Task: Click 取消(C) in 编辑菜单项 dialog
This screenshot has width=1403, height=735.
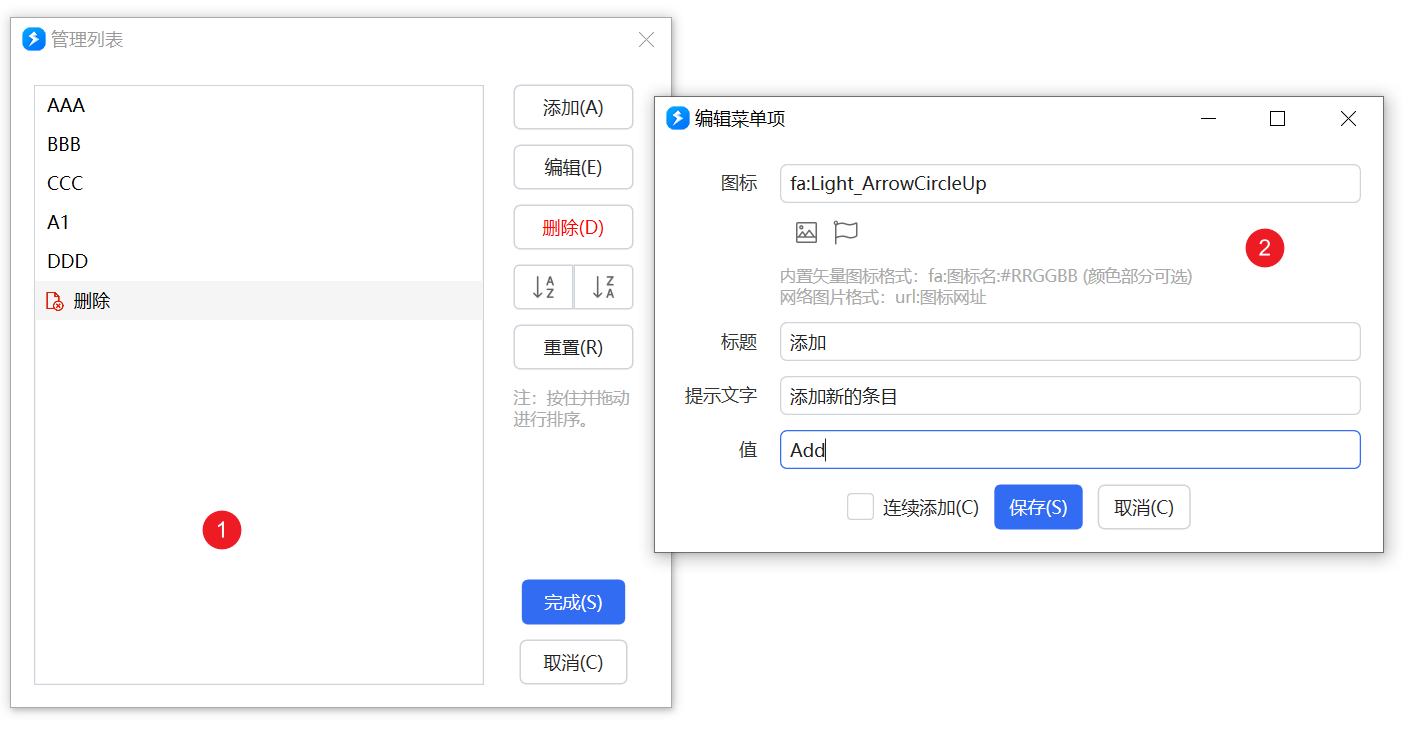Action: point(1144,507)
